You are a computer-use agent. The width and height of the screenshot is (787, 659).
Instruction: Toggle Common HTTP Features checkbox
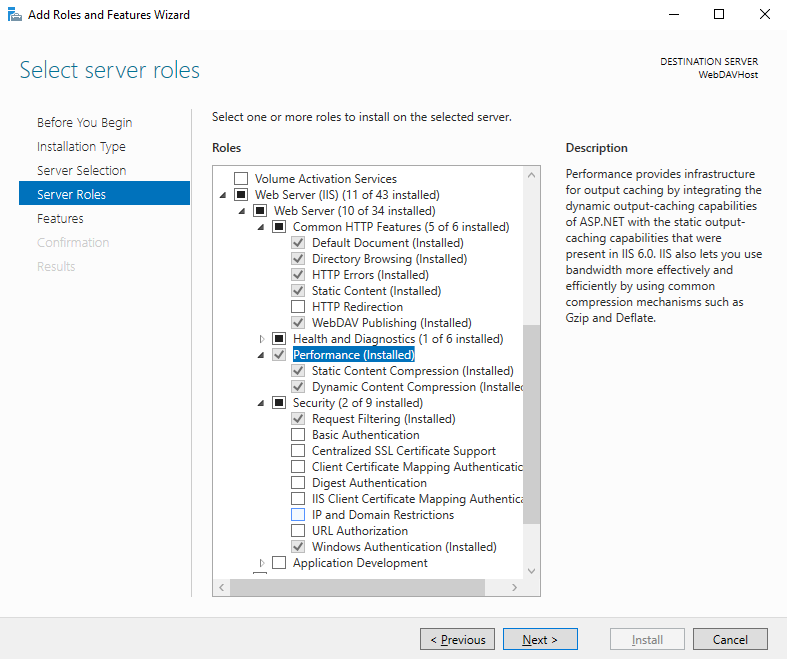click(279, 227)
